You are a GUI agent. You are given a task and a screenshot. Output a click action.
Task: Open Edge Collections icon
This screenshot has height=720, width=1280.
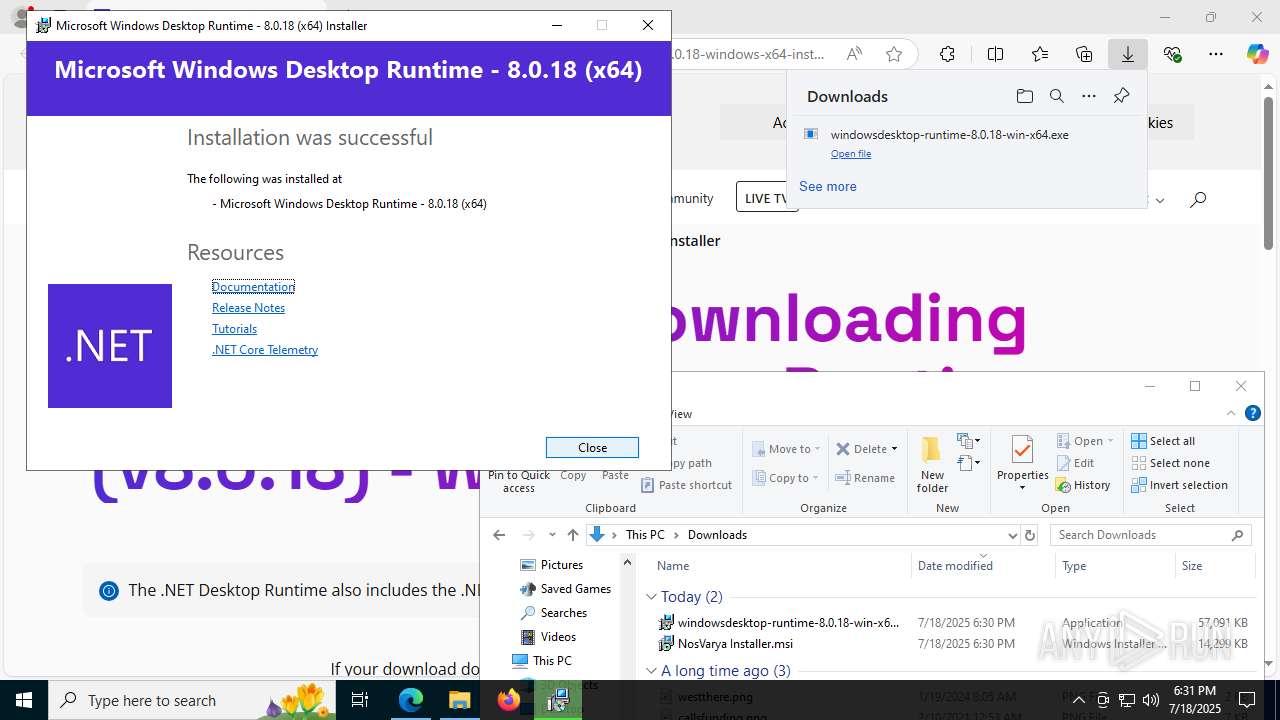1084,54
